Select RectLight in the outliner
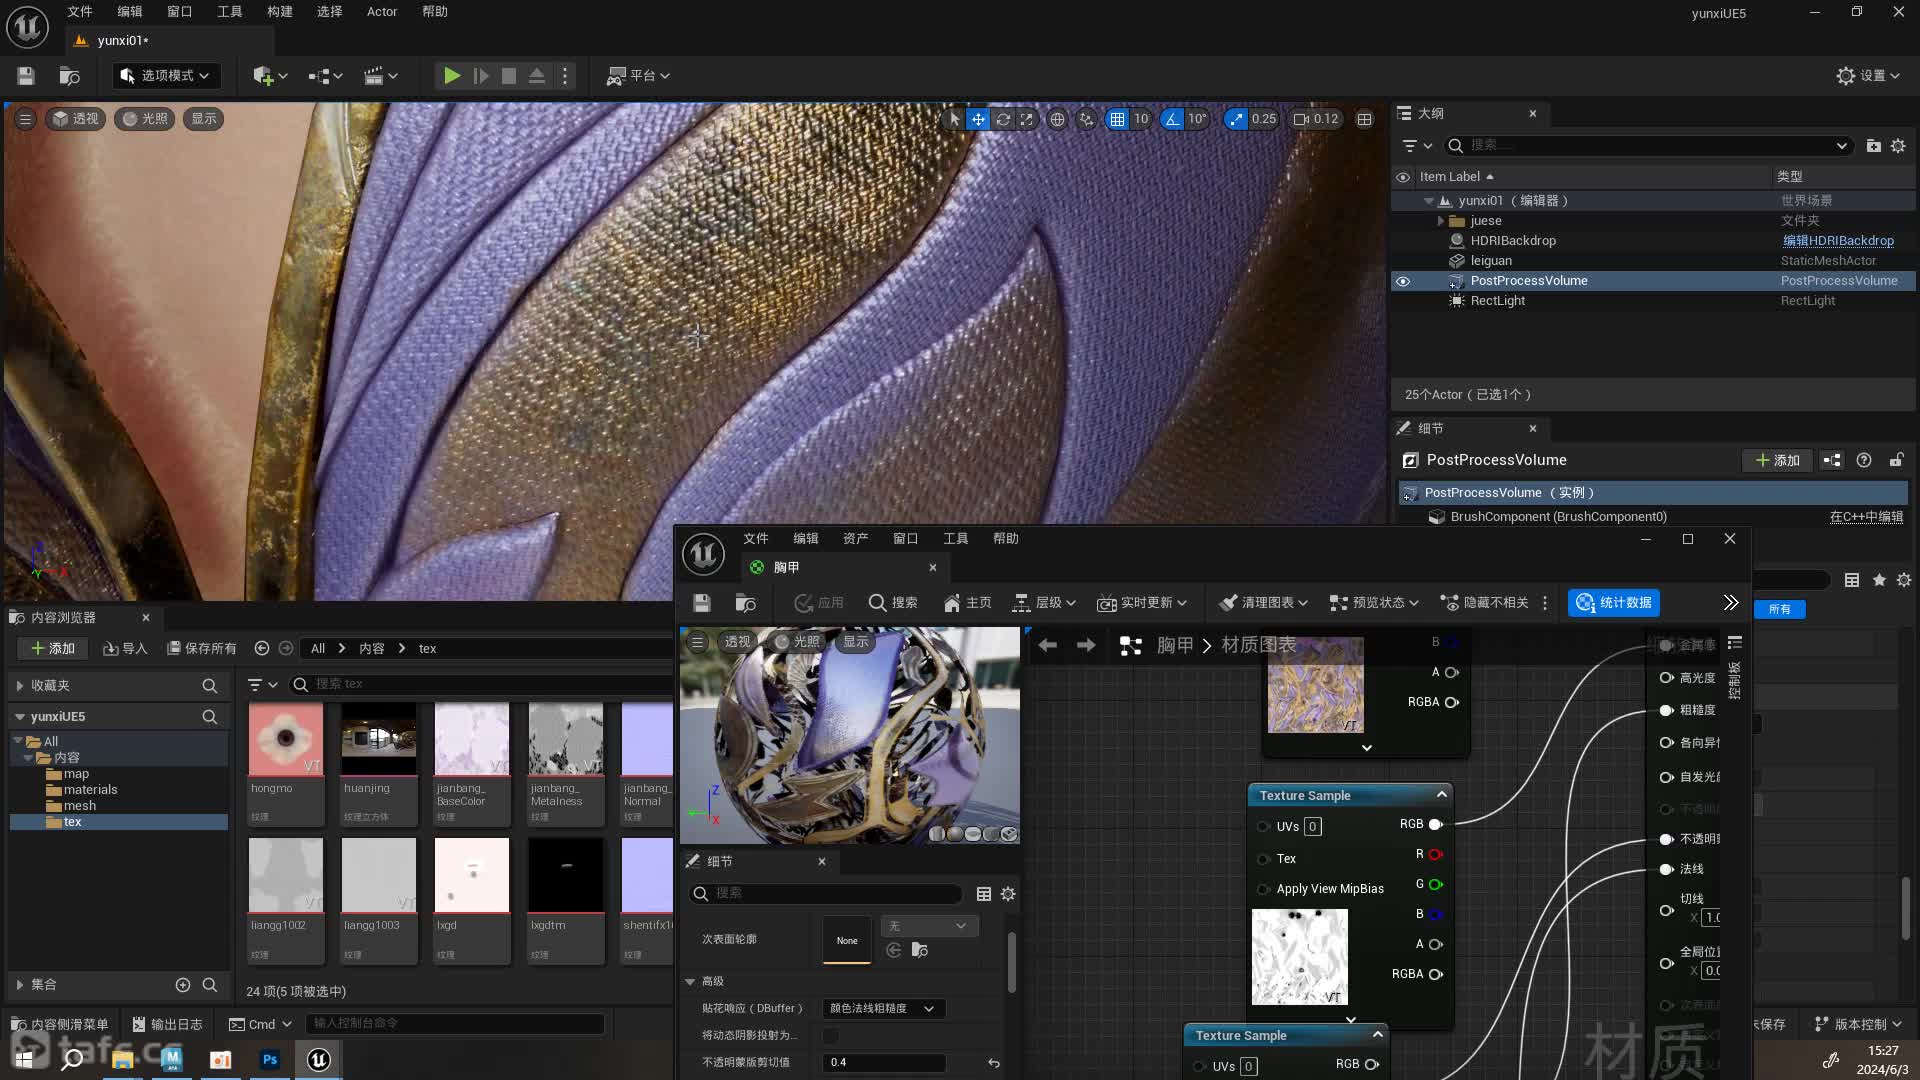This screenshot has width=1920, height=1080. 1497,301
